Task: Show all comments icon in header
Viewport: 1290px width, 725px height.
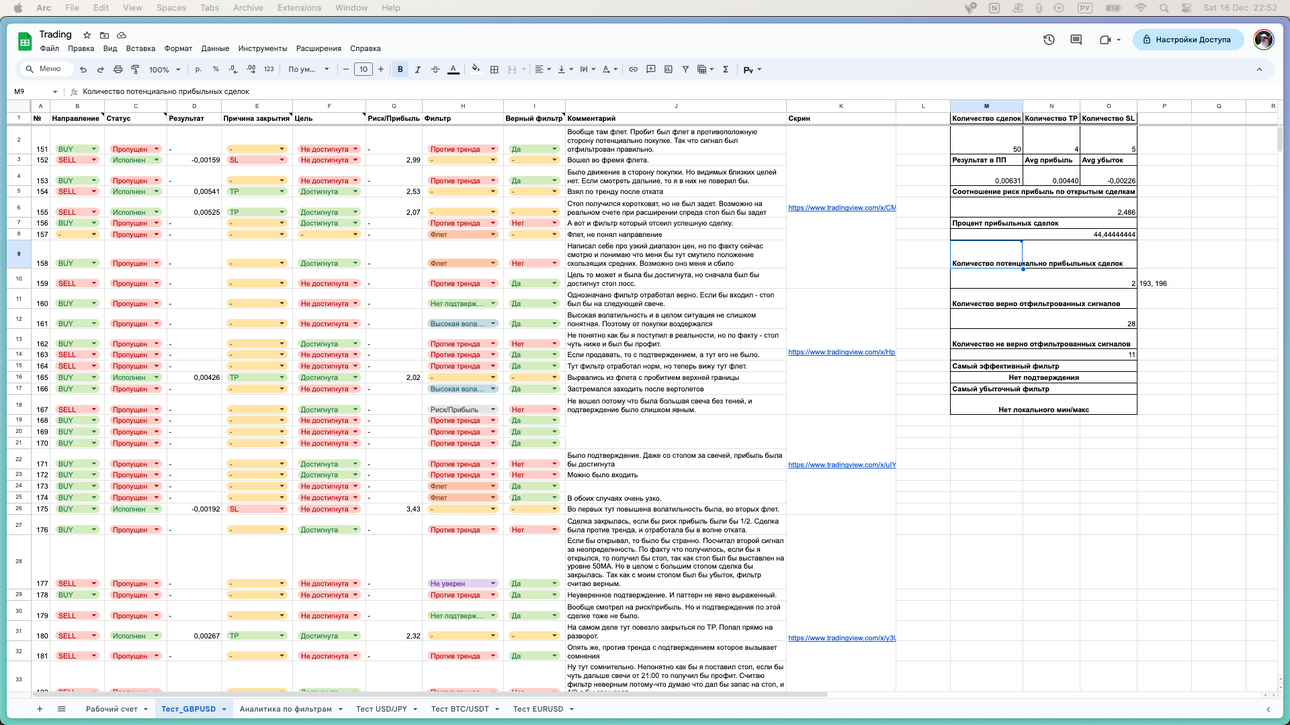Action: pyautogui.click(x=1076, y=40)
